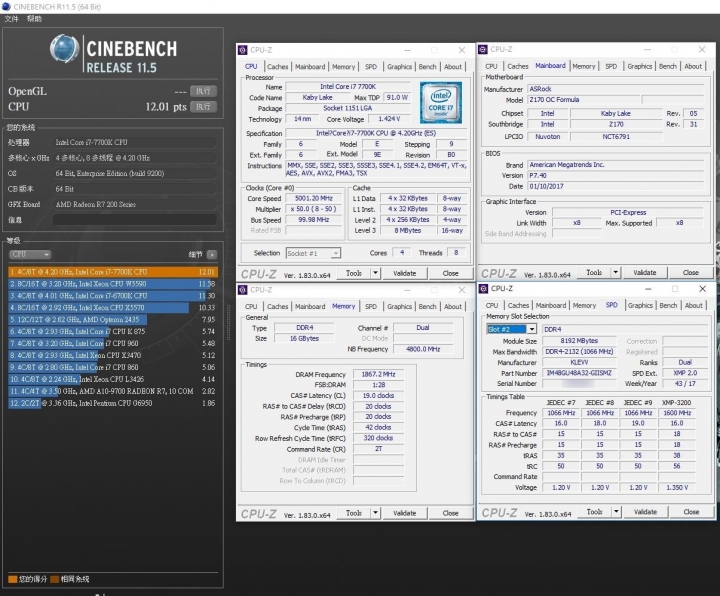Select AMD A10-9700 RADEON R7 ranking row
This screenshot has height=596, width=720.
(112, 391)
